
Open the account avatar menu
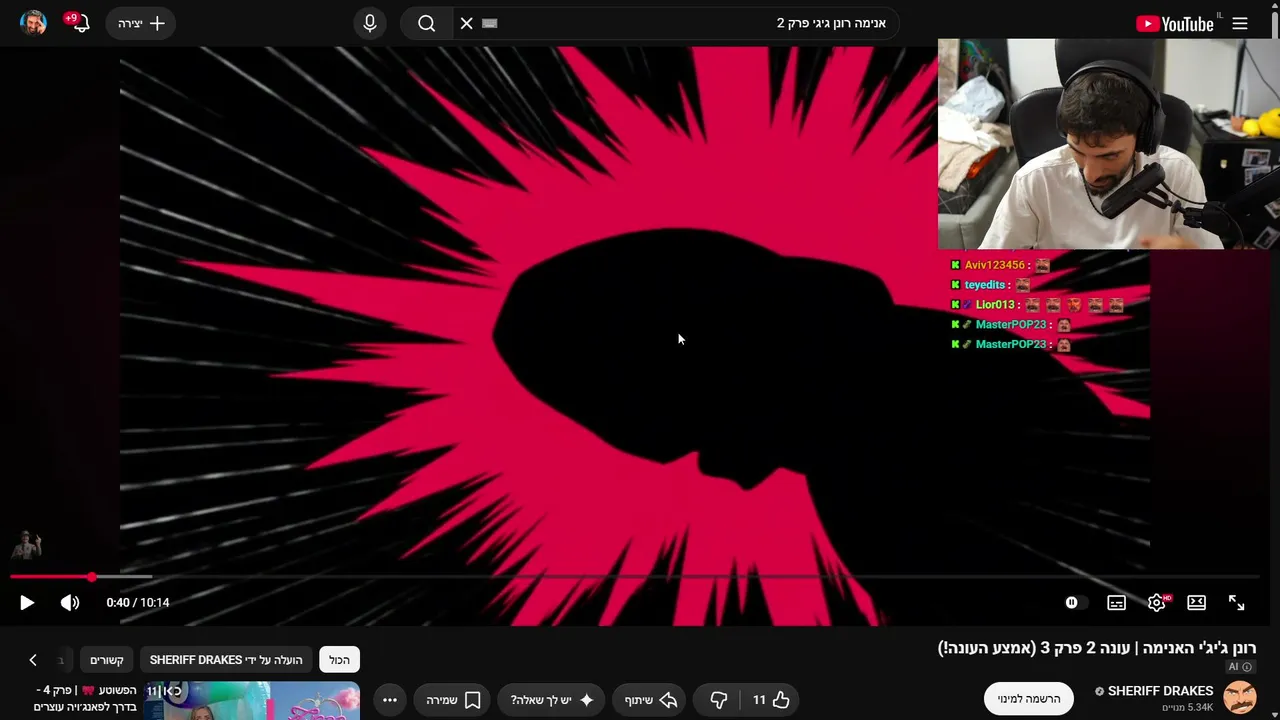(x=33, y=23)
